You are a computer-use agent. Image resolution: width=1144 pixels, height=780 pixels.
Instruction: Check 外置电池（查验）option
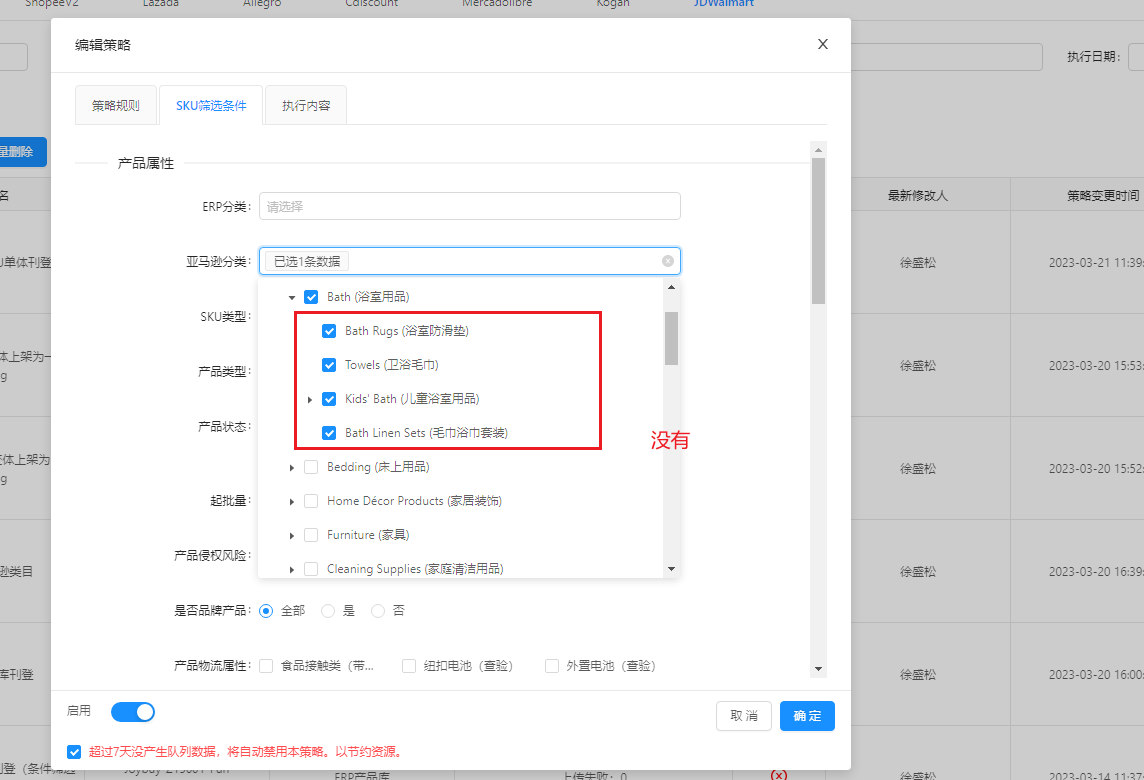[x=552, y=666]
